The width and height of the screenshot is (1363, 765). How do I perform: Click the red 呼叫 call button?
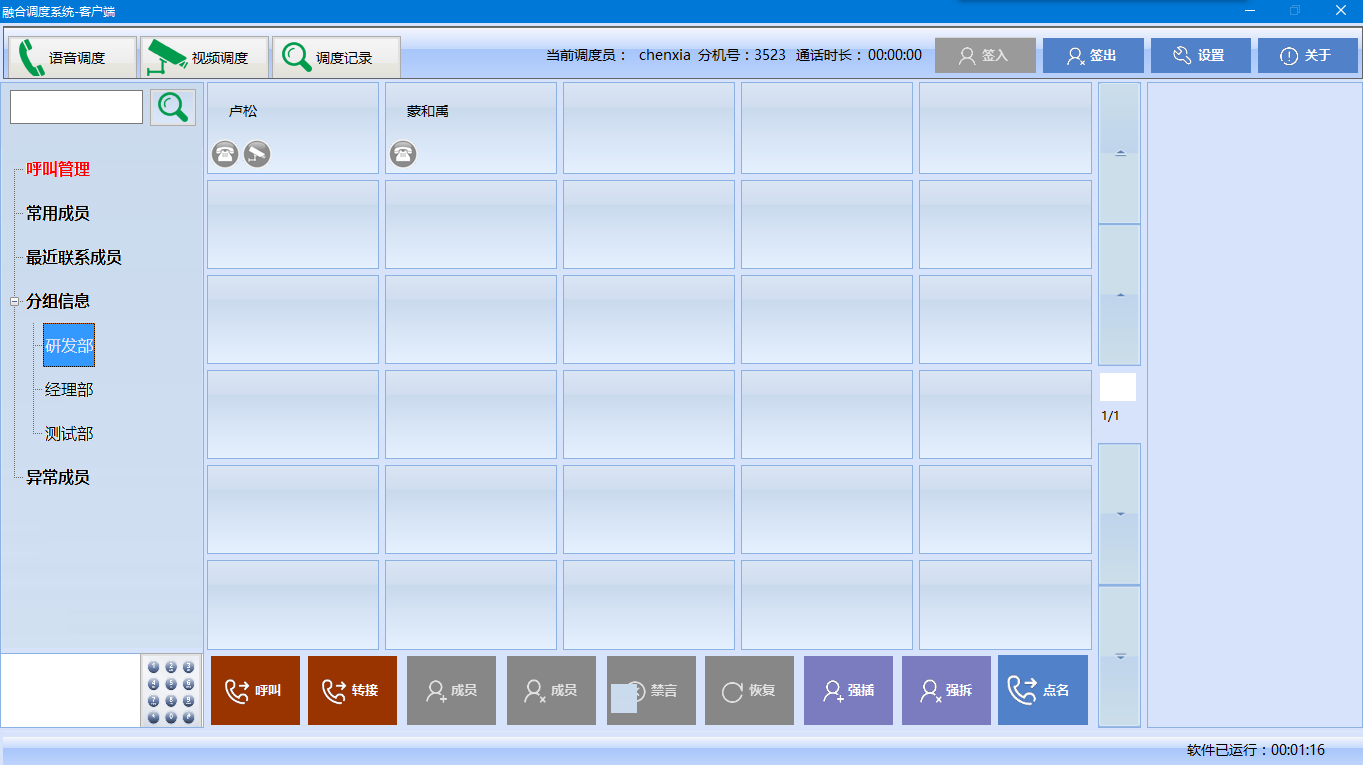(255, 690)
